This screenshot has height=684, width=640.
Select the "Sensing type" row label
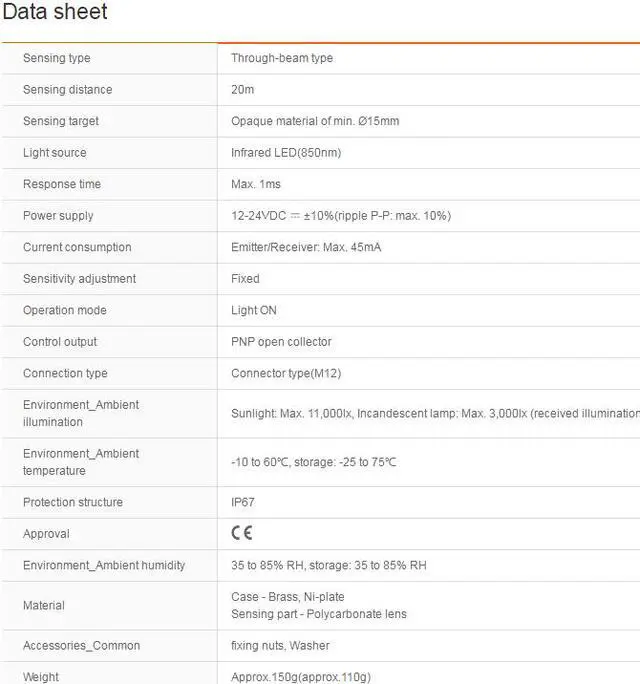(x=57, y=58)
